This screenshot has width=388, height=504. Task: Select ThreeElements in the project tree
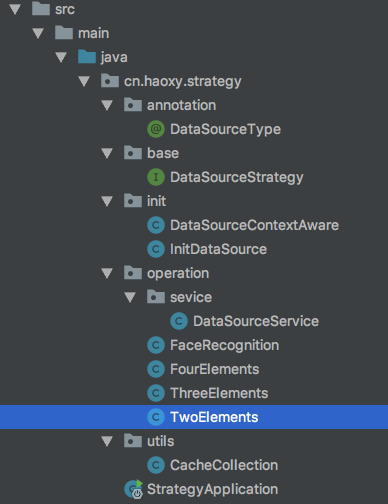click(219, 393)
